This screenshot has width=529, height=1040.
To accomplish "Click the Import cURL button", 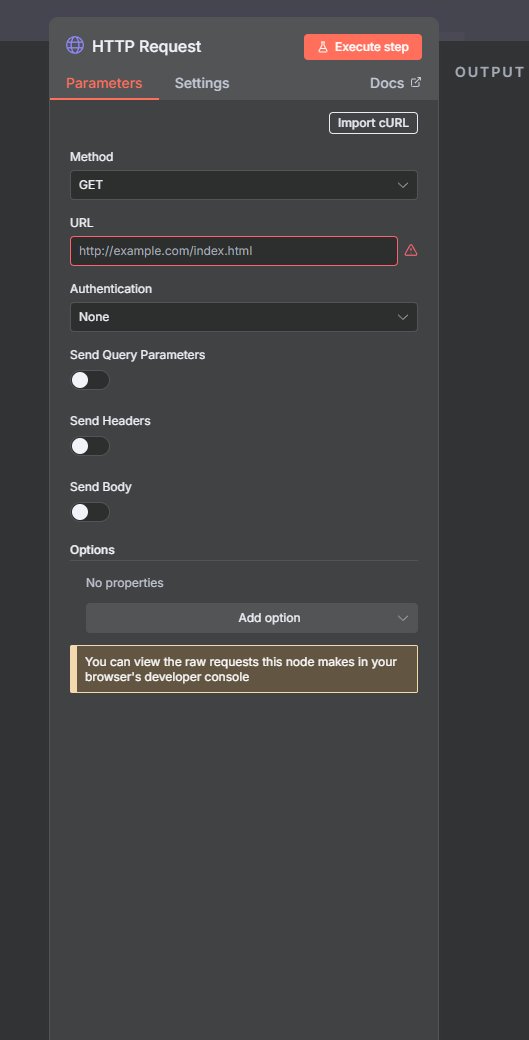I will point(374,123).
